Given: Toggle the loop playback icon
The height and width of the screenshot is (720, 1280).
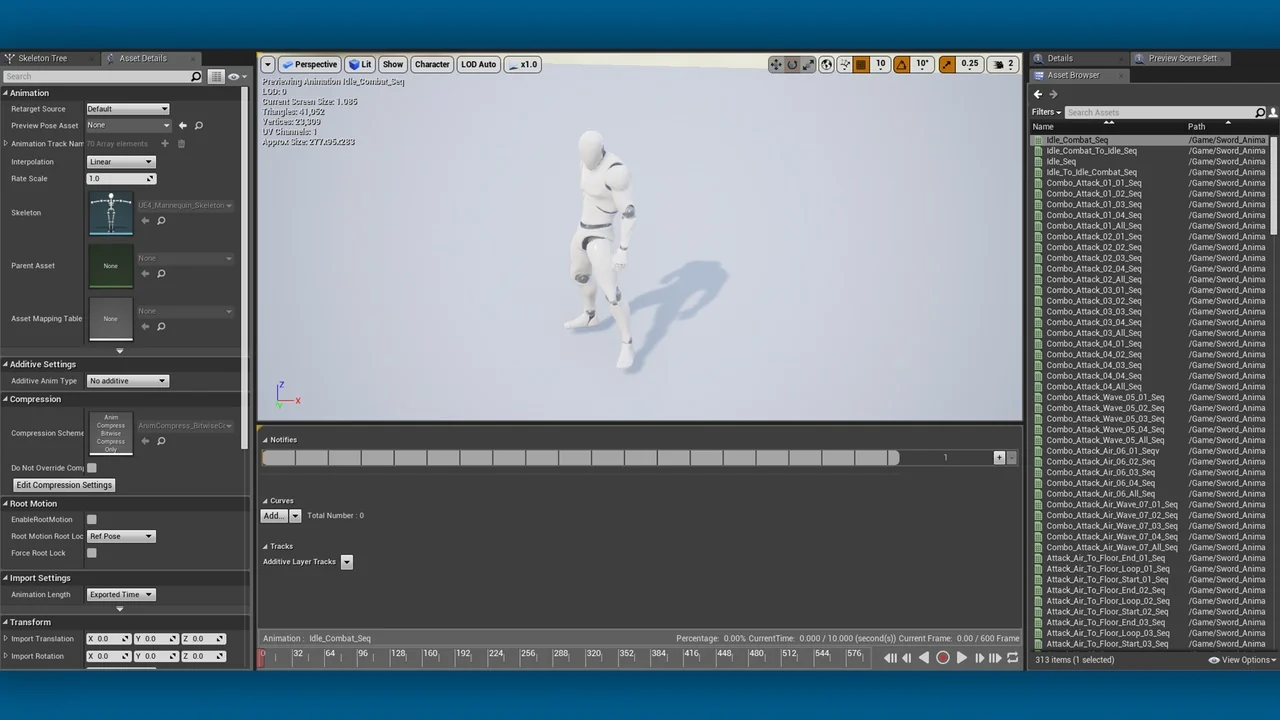Looking at the screenshot, I should click(x=1013, y=658).
